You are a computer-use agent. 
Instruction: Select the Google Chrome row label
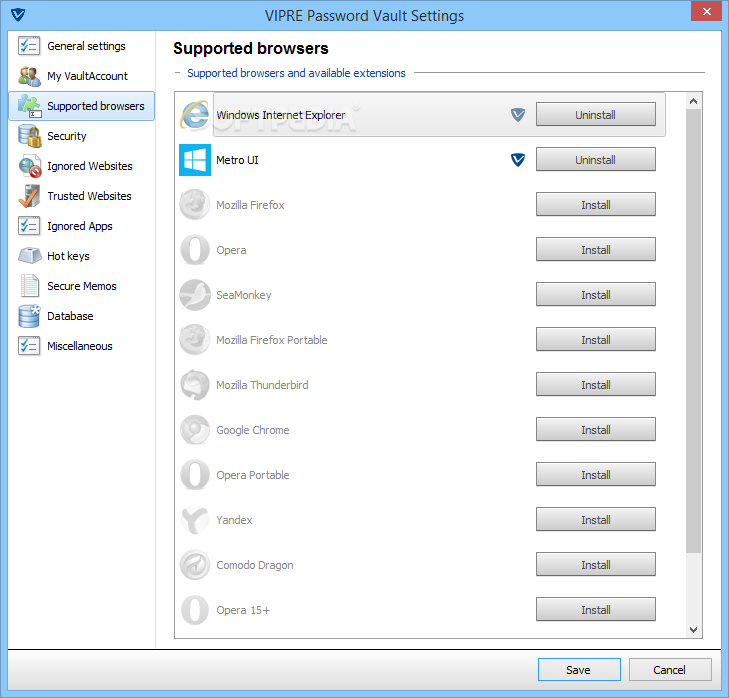click(252, 430)
